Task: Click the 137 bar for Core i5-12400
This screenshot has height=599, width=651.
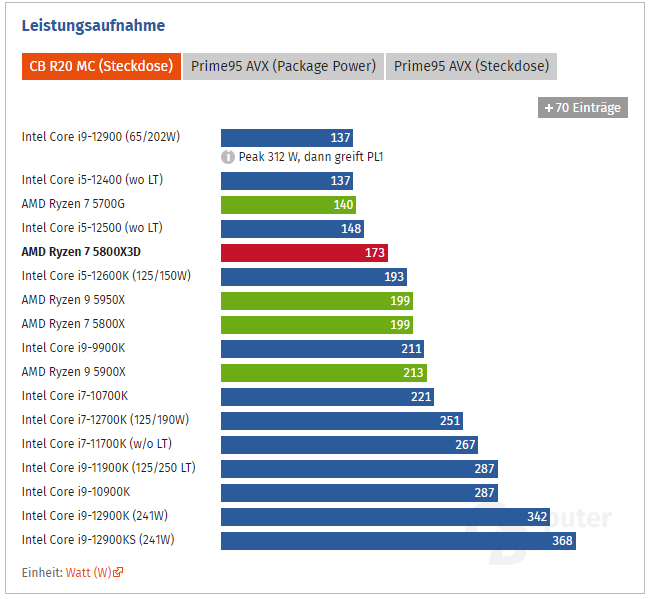Action: [x=287, y=181]
